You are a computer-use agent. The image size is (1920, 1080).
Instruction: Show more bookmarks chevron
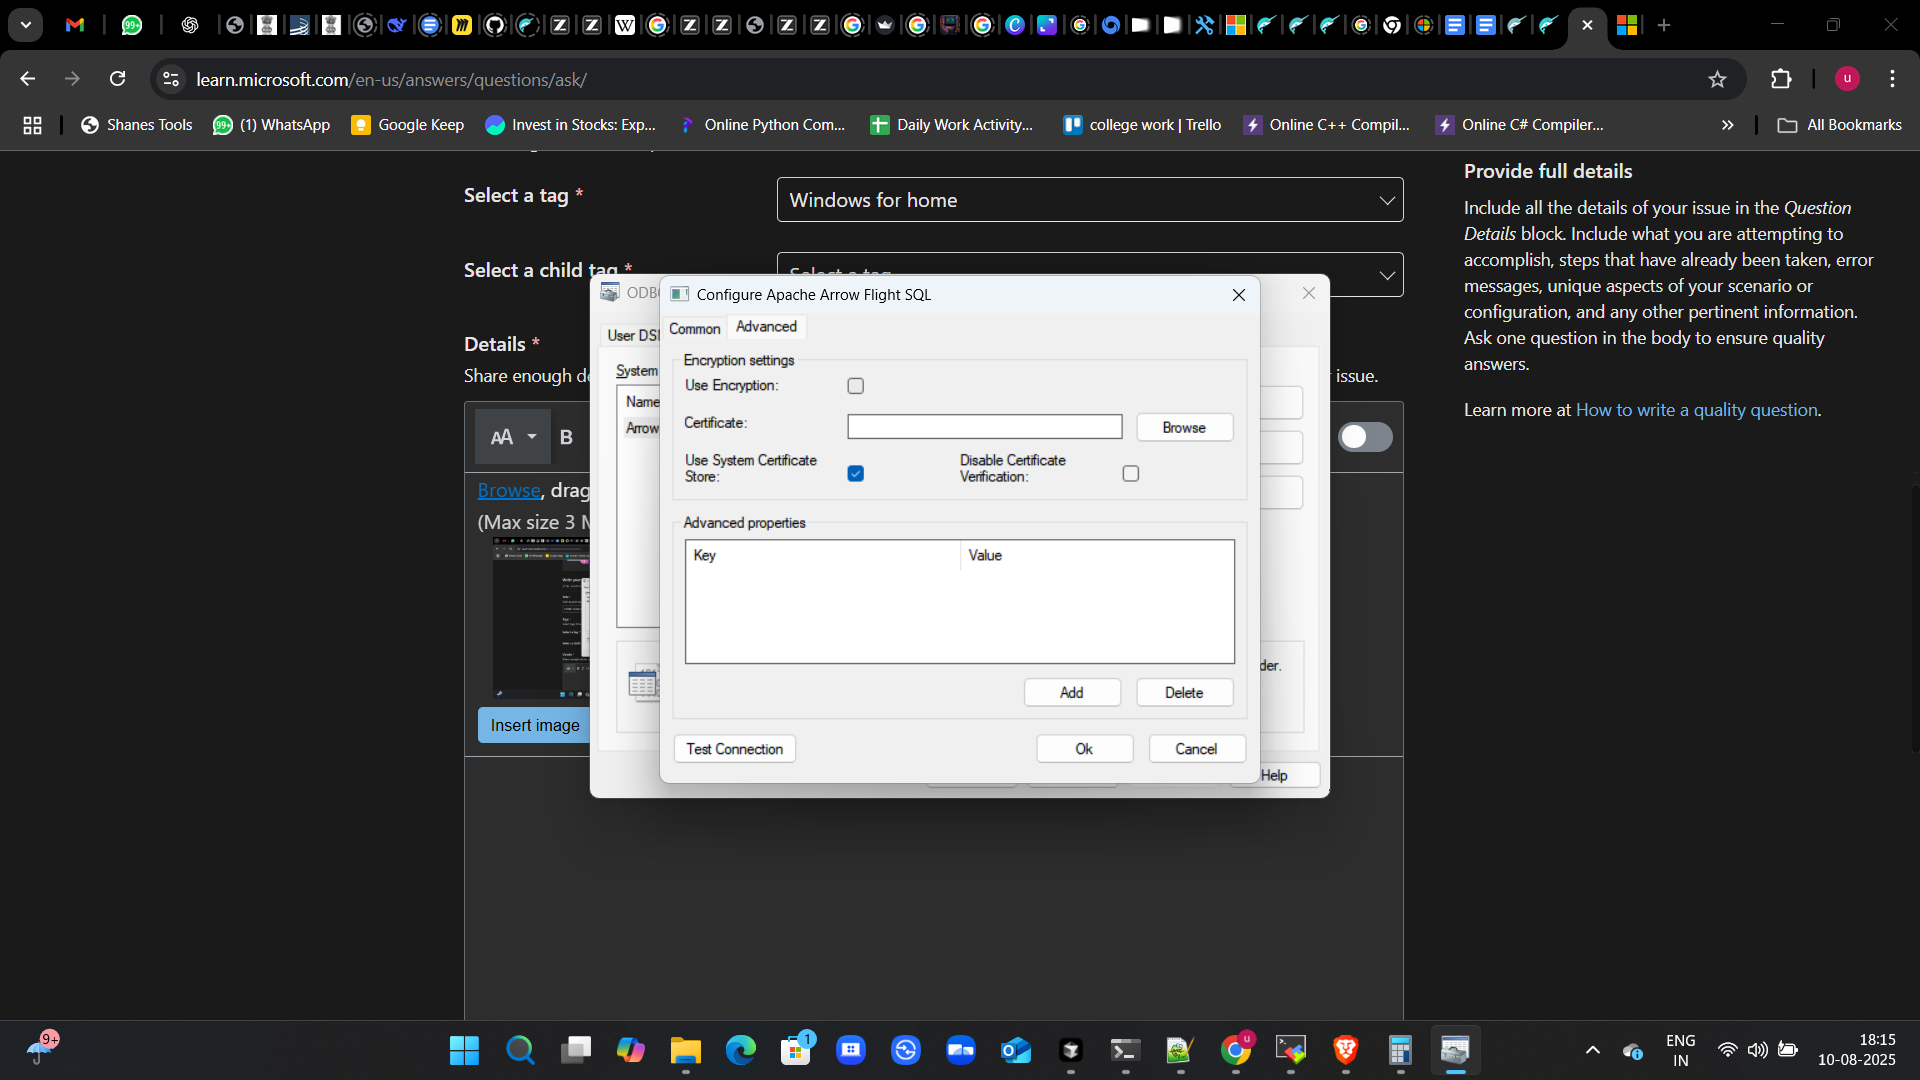(1727, 125)
